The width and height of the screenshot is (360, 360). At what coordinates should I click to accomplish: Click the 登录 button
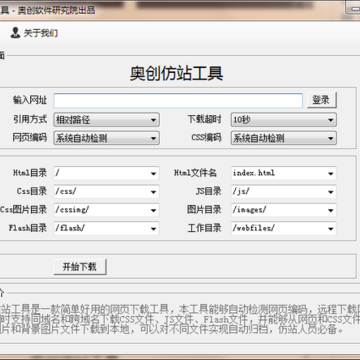[x=322, y=100]
